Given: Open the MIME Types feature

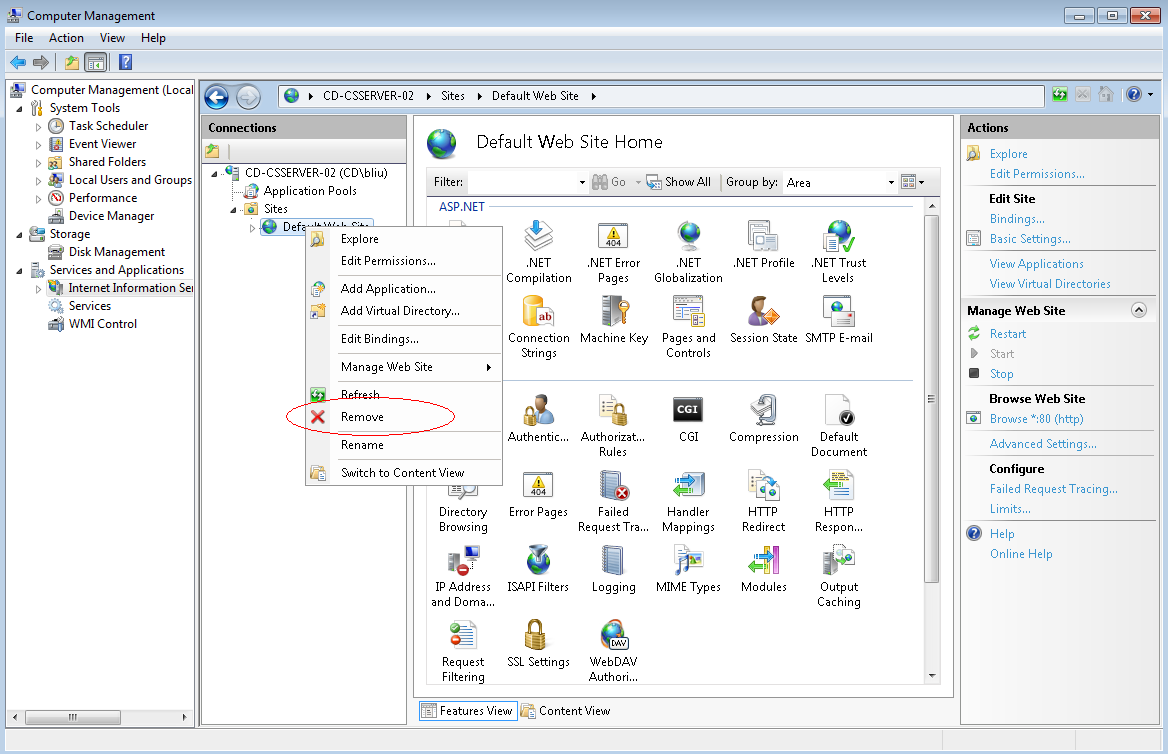Looking at the screenshot, I should point(688,569).
